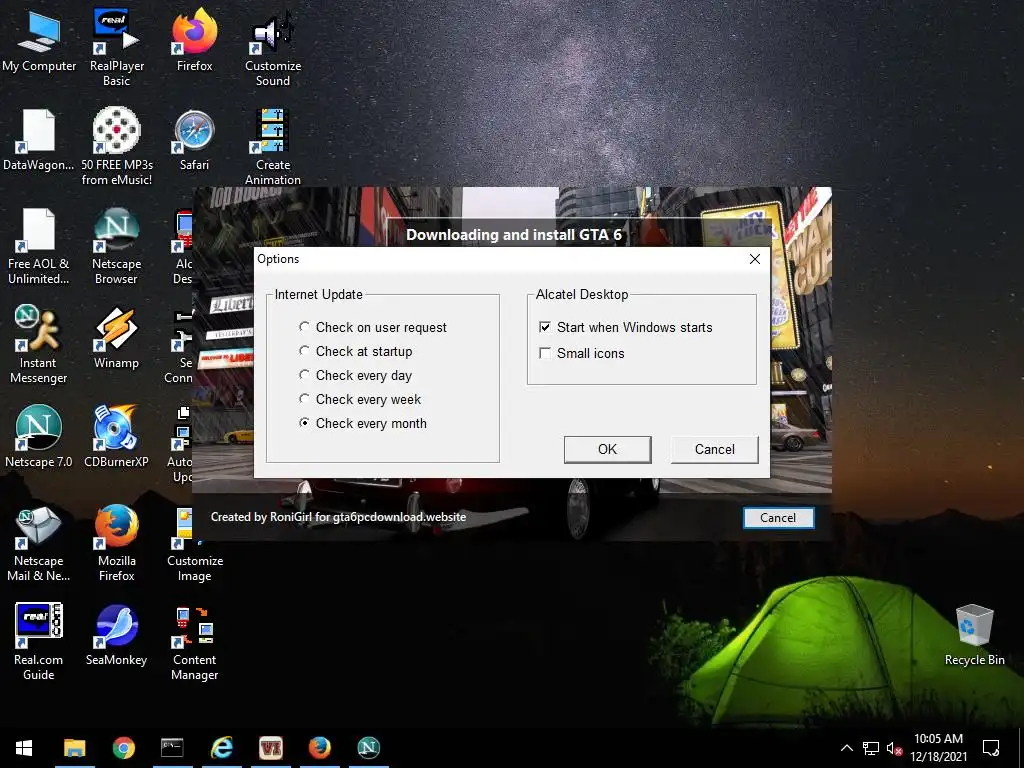Screen dimensions: 1024x768
Task: Confirm Options dialog with OK
Action: [607, 449]
